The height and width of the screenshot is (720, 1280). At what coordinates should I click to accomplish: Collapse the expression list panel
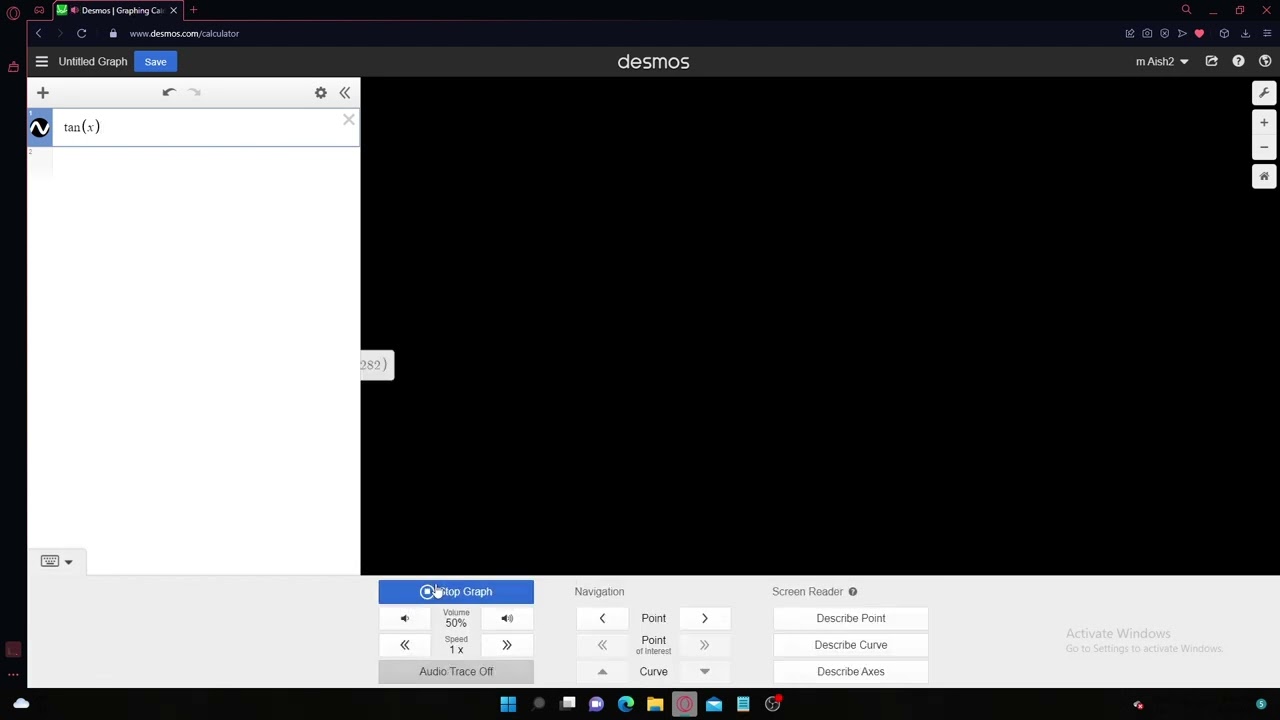345,93
